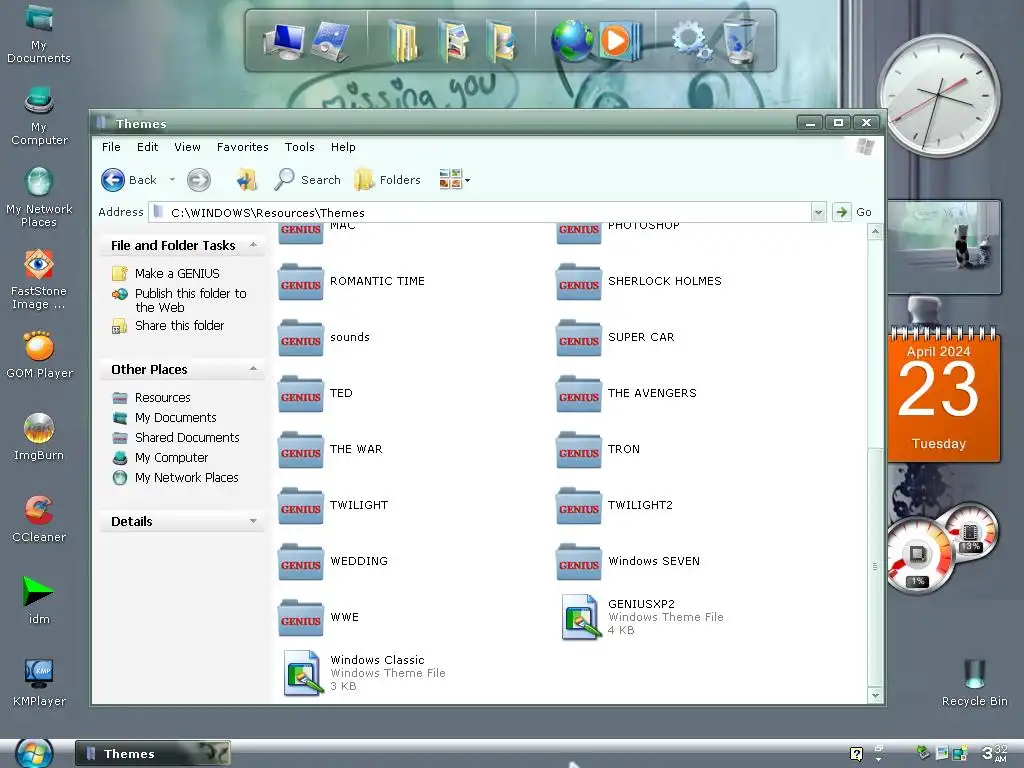This screenshot has width=1024, height=768.
Task: Open the globe browser icon in top dock
Action: pos(571,40)
